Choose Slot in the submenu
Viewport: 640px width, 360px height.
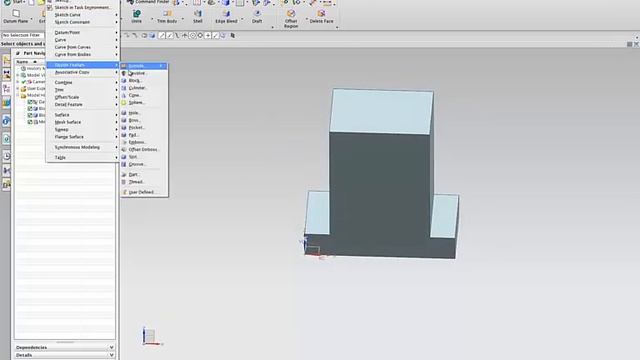click(x=144, y=157)
